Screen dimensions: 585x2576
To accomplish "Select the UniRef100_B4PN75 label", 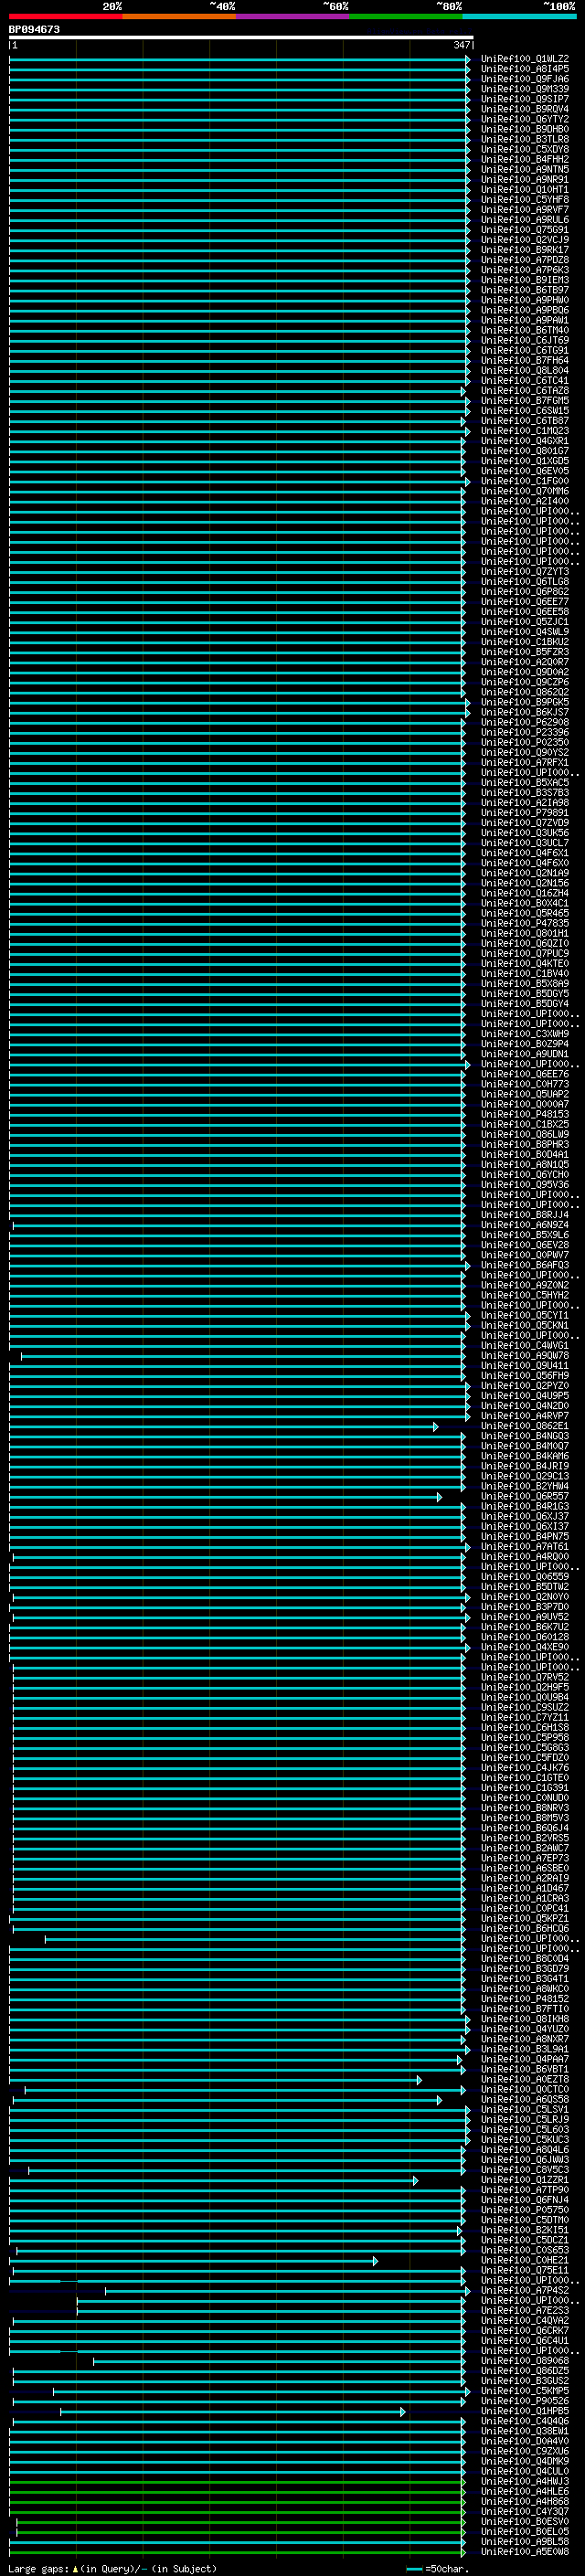I will click(x=525, y=1536).
